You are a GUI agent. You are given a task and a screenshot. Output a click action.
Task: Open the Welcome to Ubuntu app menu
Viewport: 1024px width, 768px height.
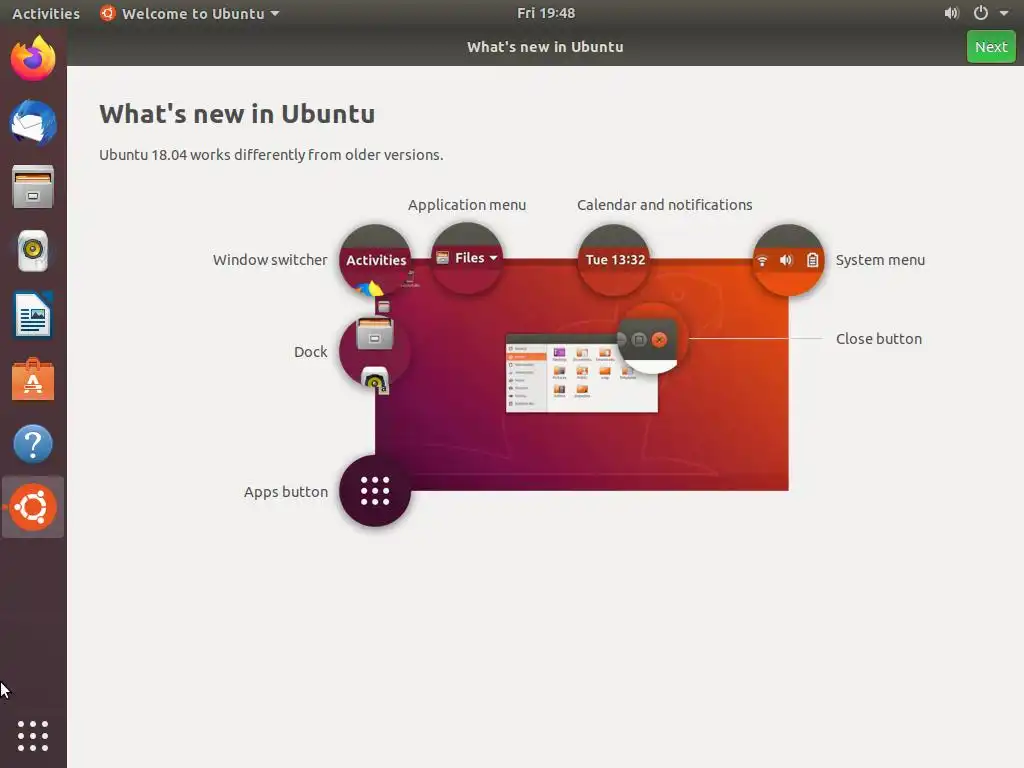coord(189,13)
